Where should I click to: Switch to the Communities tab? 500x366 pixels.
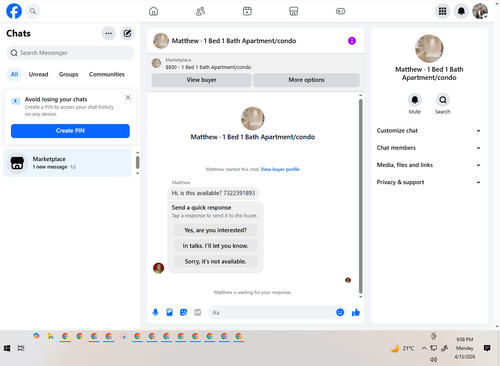click(107, 74)
